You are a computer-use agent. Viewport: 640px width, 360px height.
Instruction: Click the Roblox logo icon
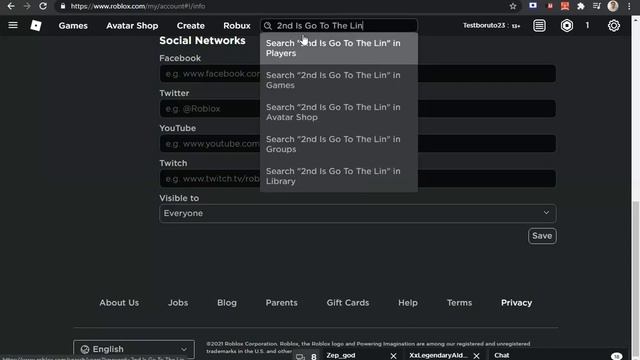pyautogui.click(x=36, y=25)
